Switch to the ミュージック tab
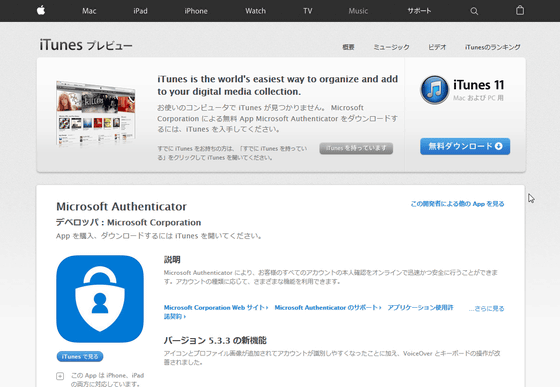Screen dimensions: 560x387 tap(391, 47)
